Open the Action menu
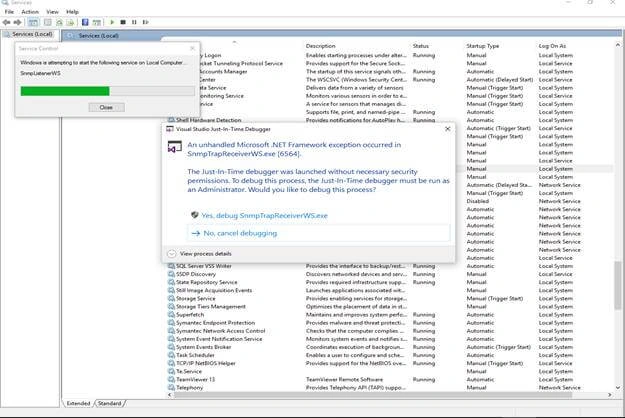Viewport: 625px width, 418px height. coord(30,12)
